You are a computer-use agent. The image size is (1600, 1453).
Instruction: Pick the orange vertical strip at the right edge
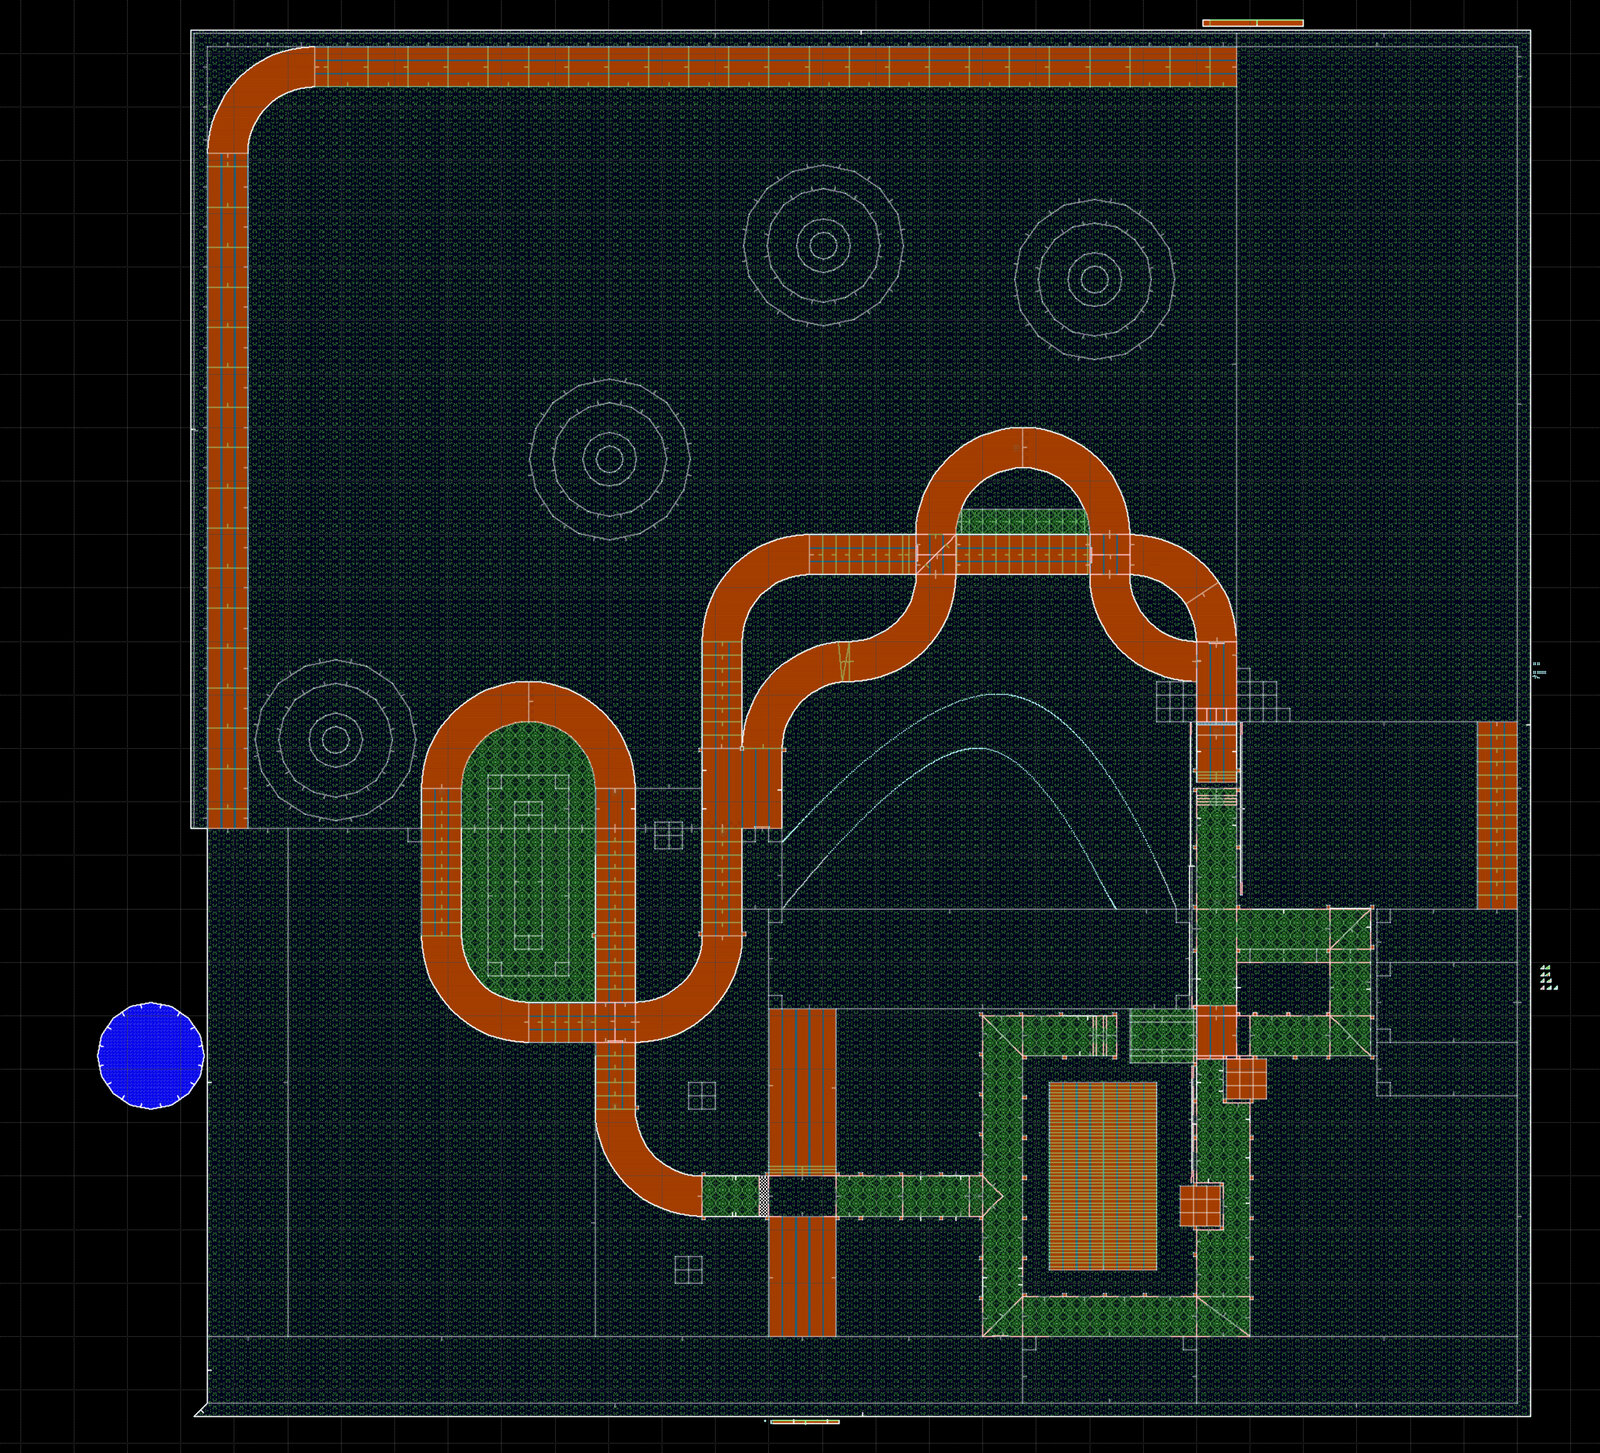1497,815
